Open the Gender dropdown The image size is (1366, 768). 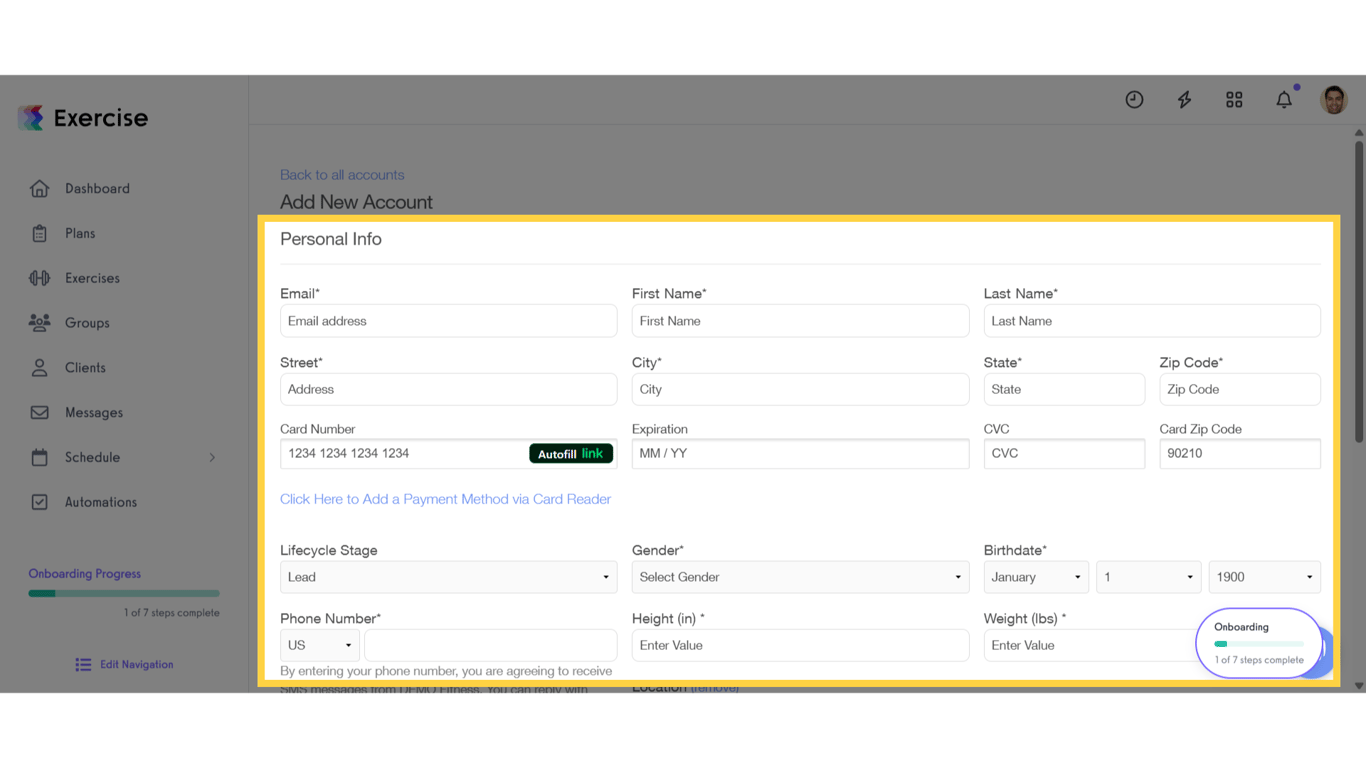point(800,577)
